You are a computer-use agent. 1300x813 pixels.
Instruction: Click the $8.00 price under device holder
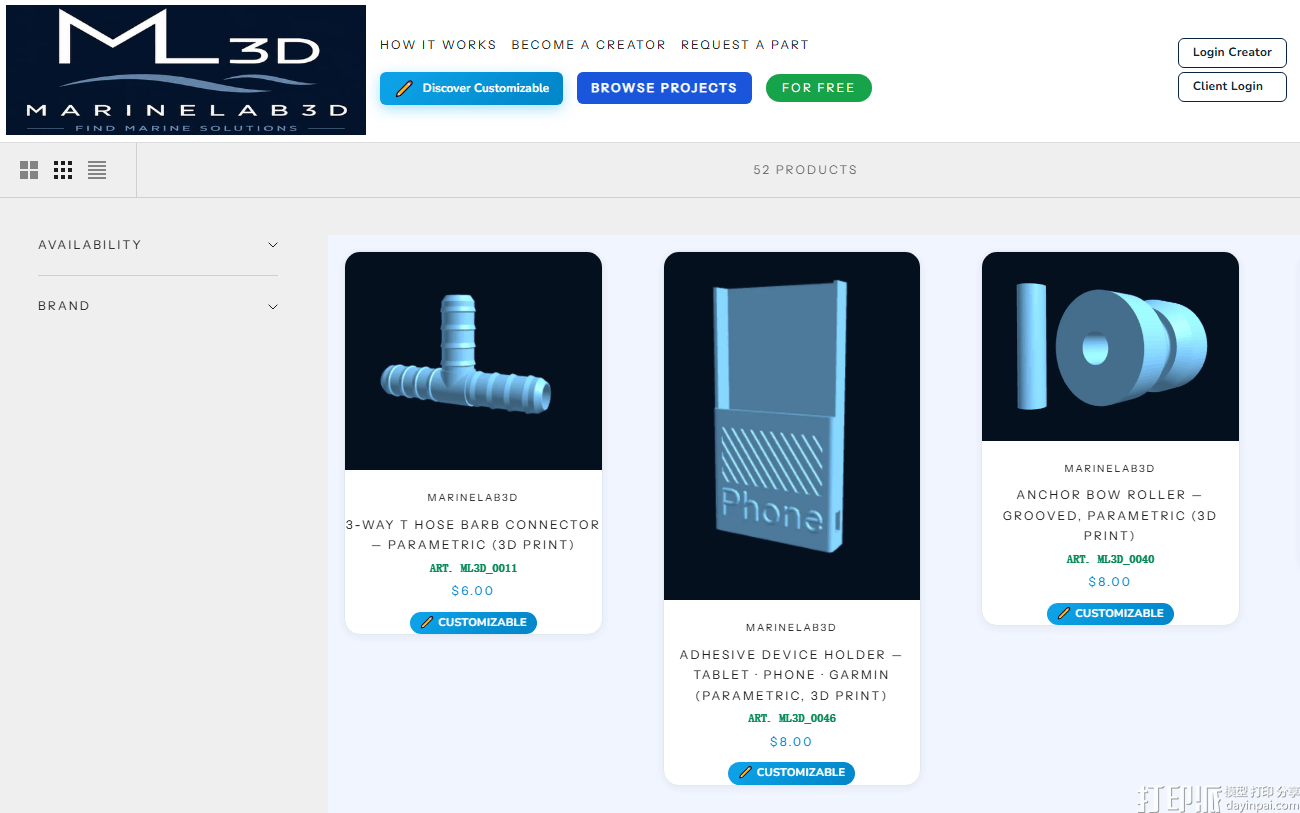point(791,742)
